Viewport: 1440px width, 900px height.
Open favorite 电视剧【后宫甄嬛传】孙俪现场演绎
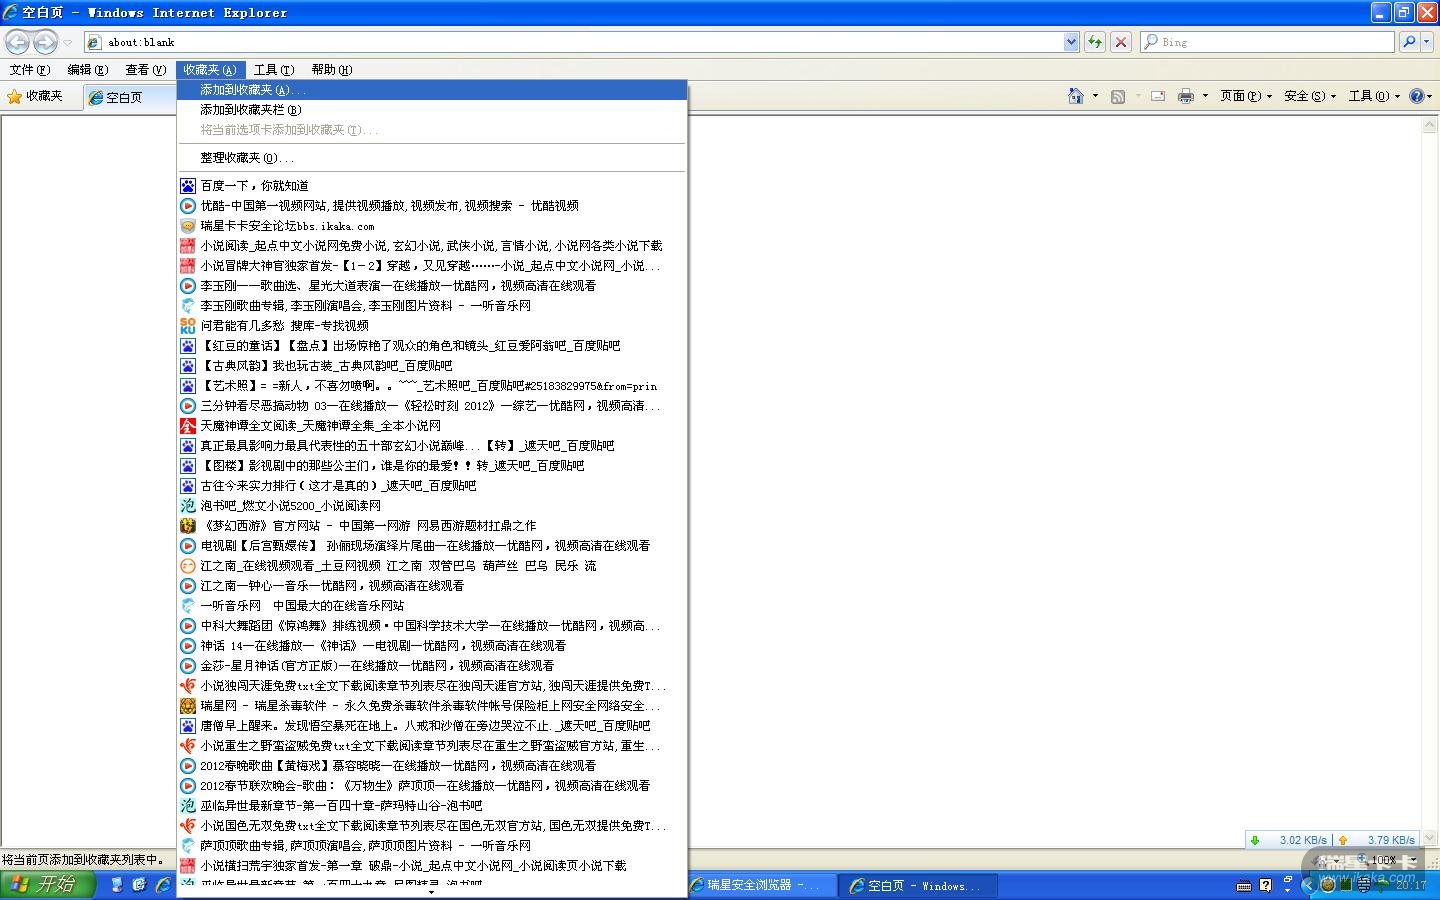point(432,546)
